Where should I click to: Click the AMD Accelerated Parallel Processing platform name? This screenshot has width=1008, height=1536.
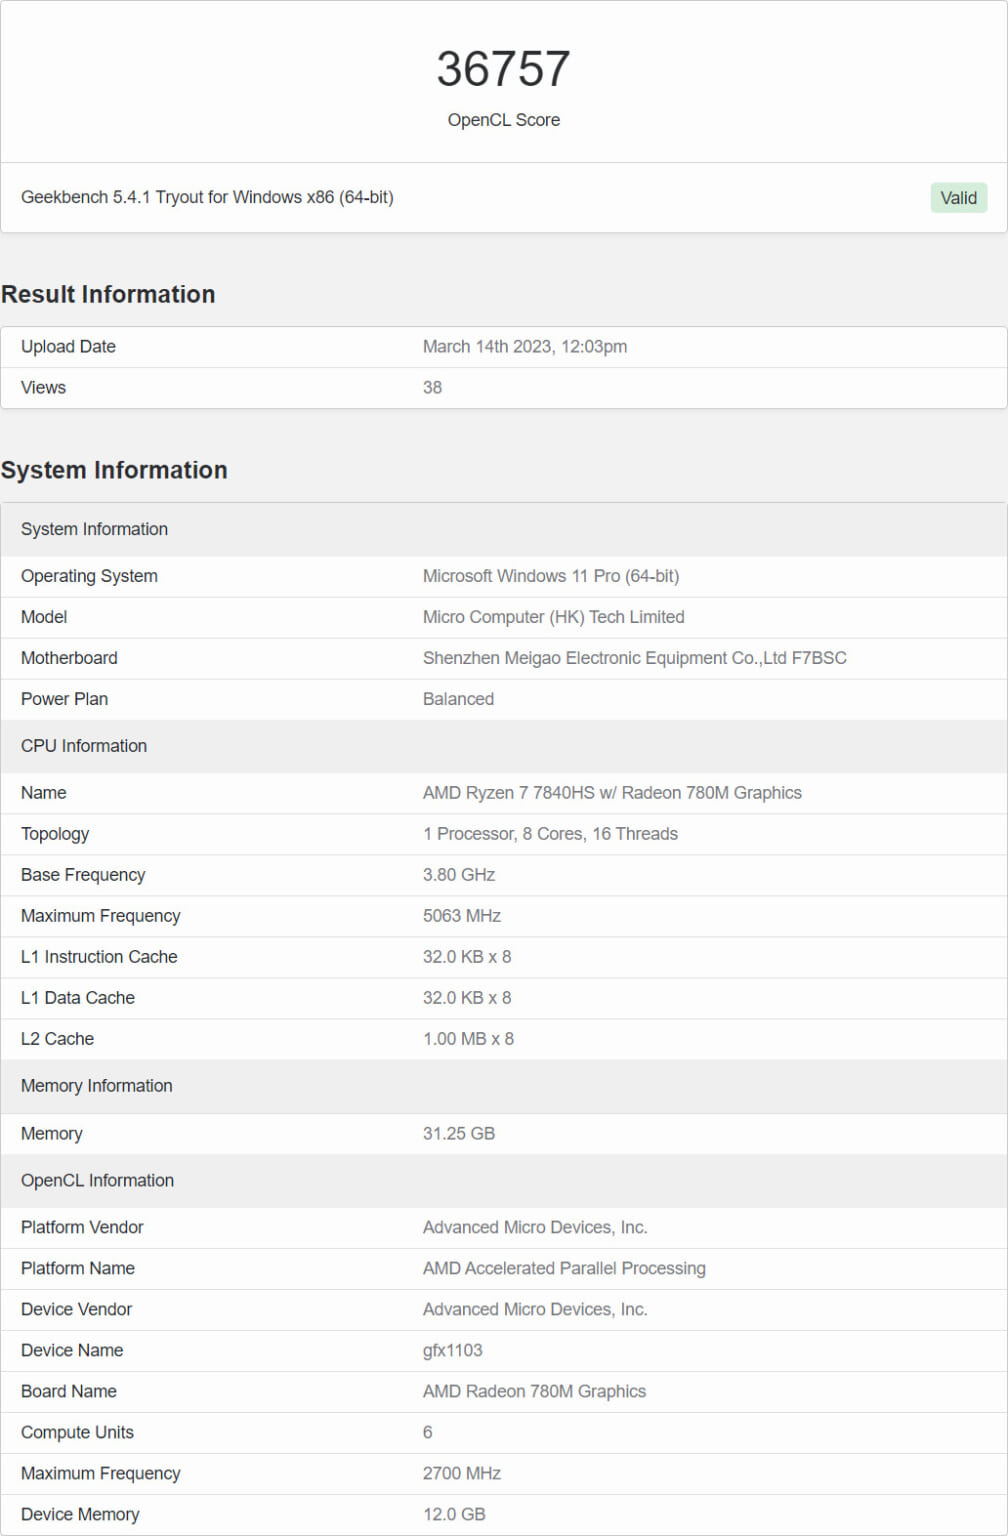click(564, 1268)
